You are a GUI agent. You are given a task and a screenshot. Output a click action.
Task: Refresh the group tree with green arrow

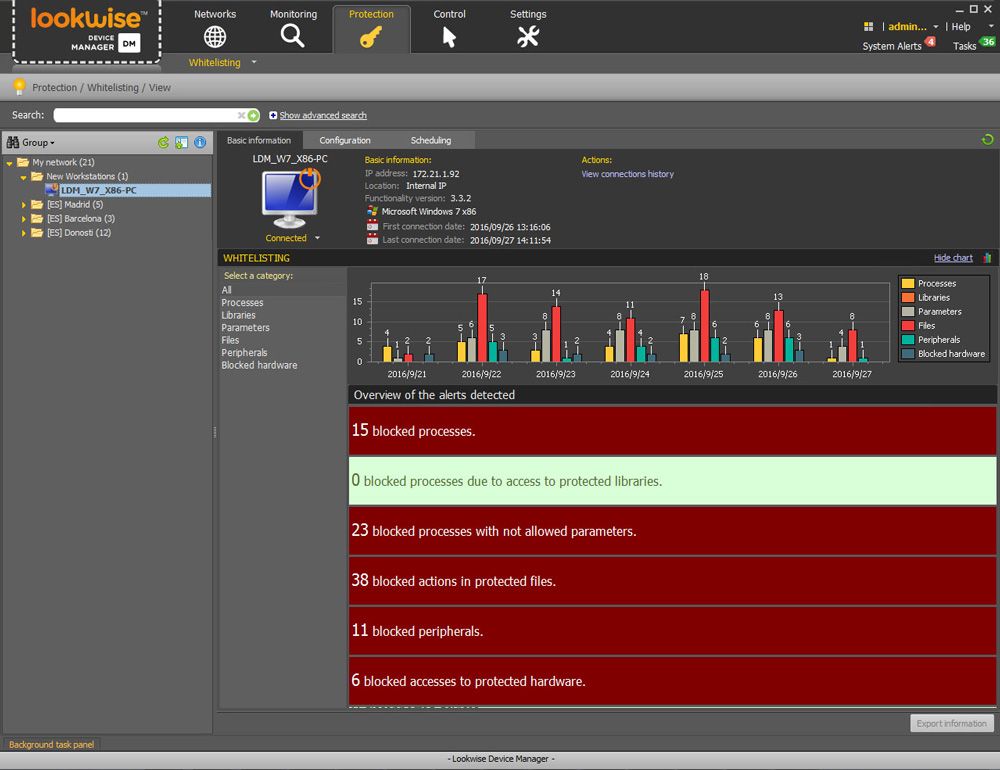tap(163, 143)
